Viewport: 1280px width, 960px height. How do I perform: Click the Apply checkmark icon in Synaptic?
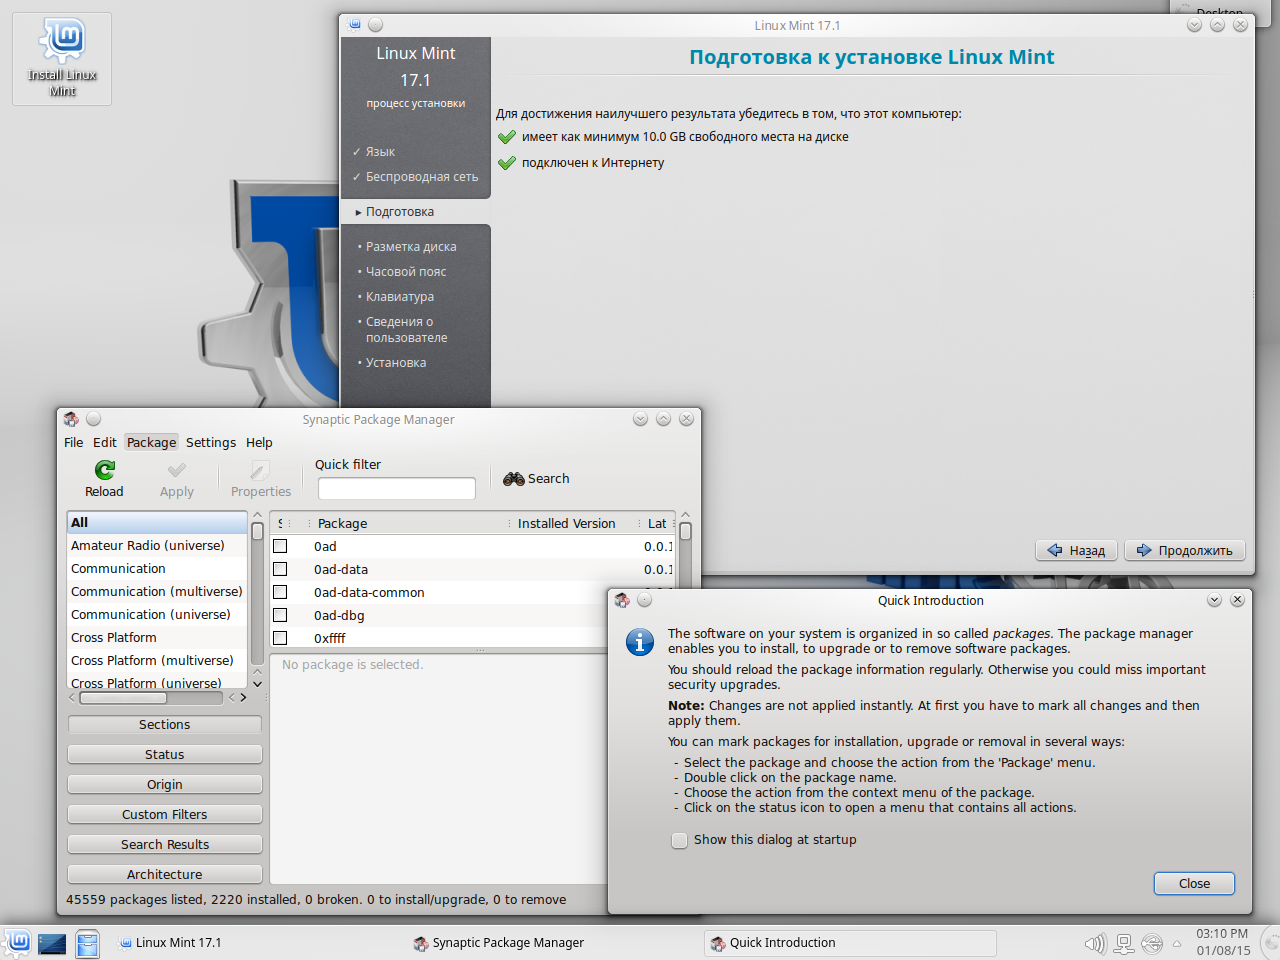(177, 470)
